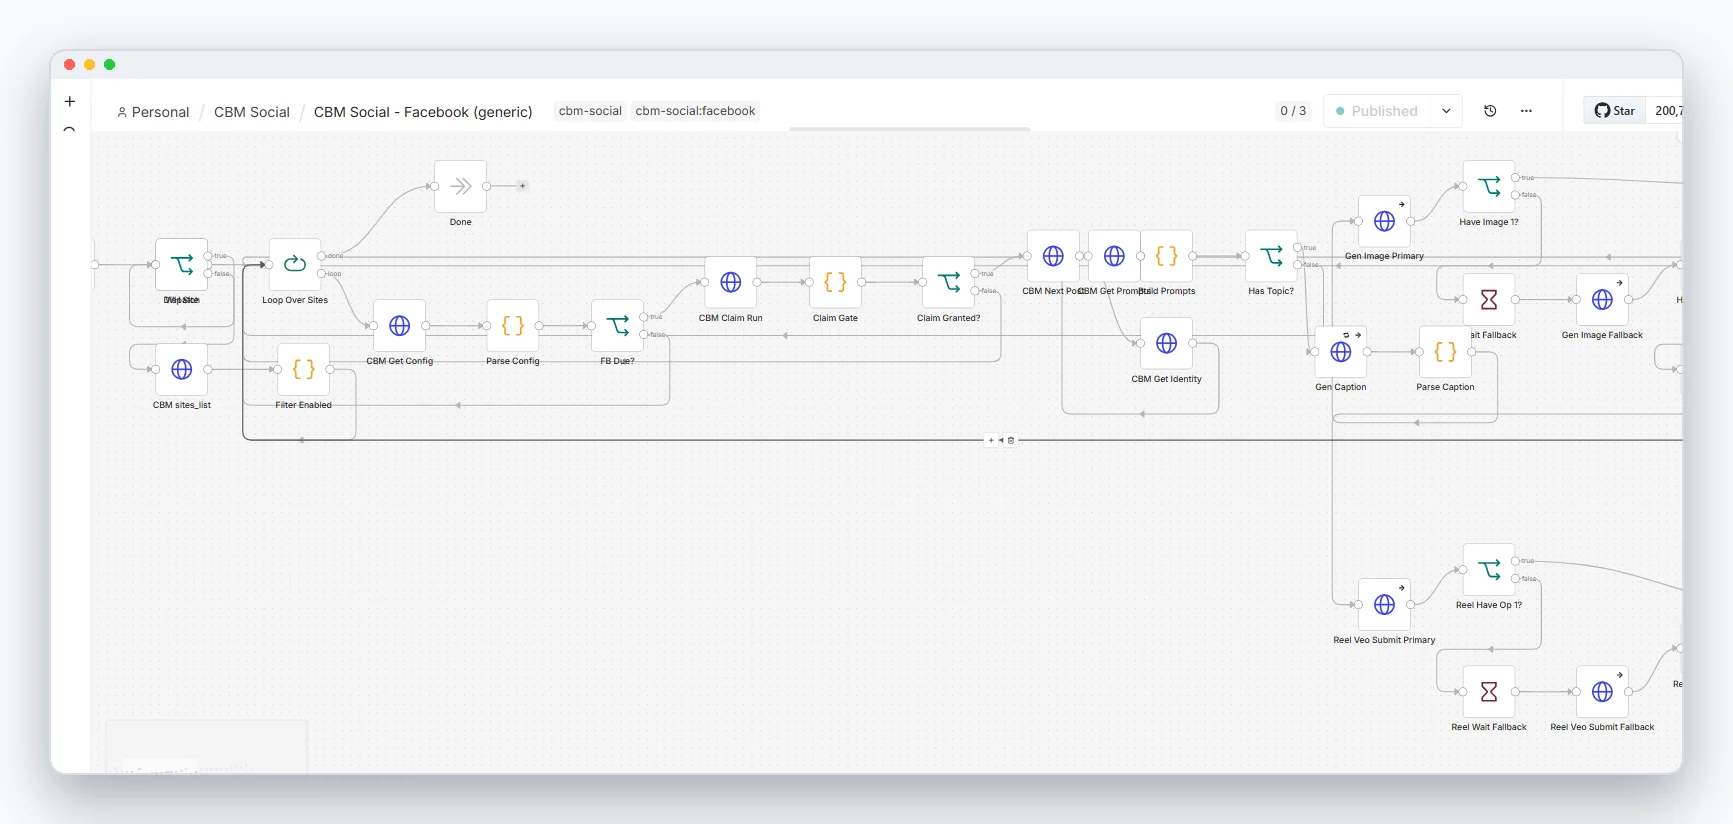Image resolution: width=1733 pixels, height=824 pixels.
Task: Click the FB Due? condition node
Action: [617, 325]
